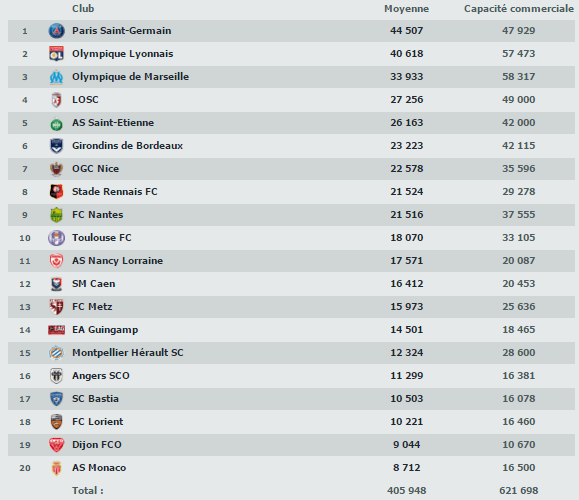Click the LOSC club badge
579x500 pixels.
pyautogui.click(x=56, y=100)
